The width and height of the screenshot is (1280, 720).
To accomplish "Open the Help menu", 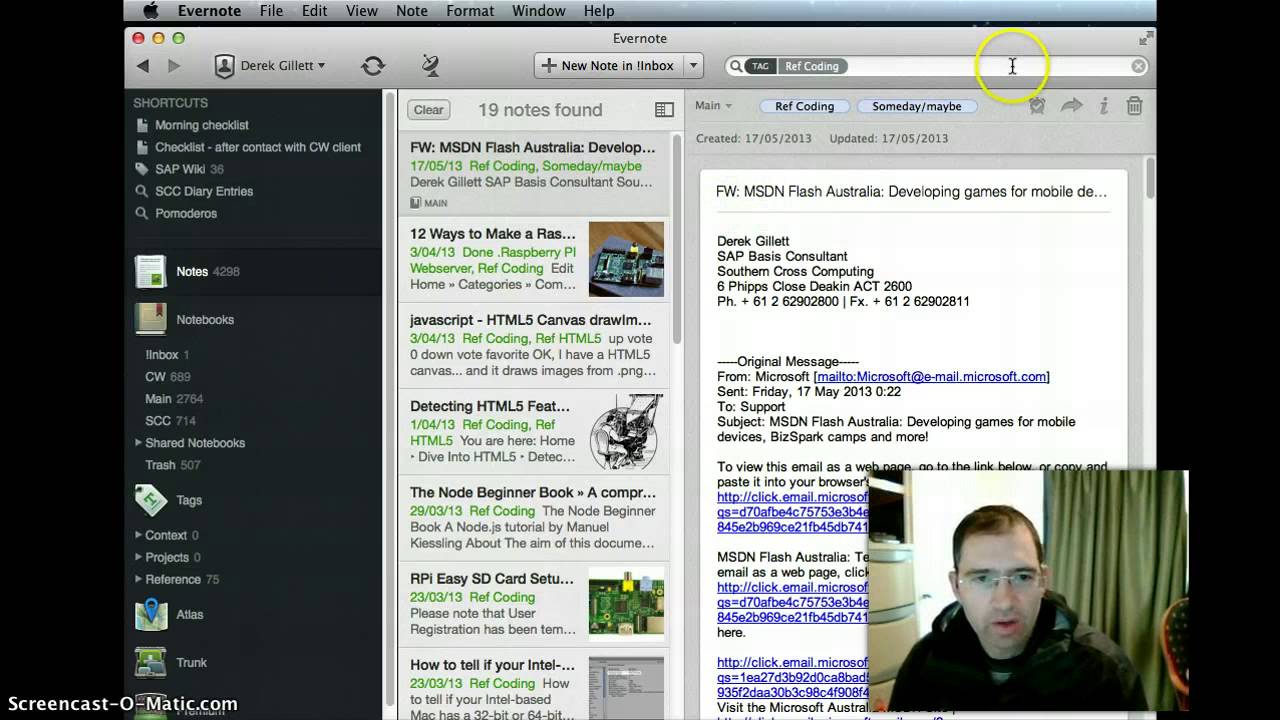I will (x=598, y=11).
